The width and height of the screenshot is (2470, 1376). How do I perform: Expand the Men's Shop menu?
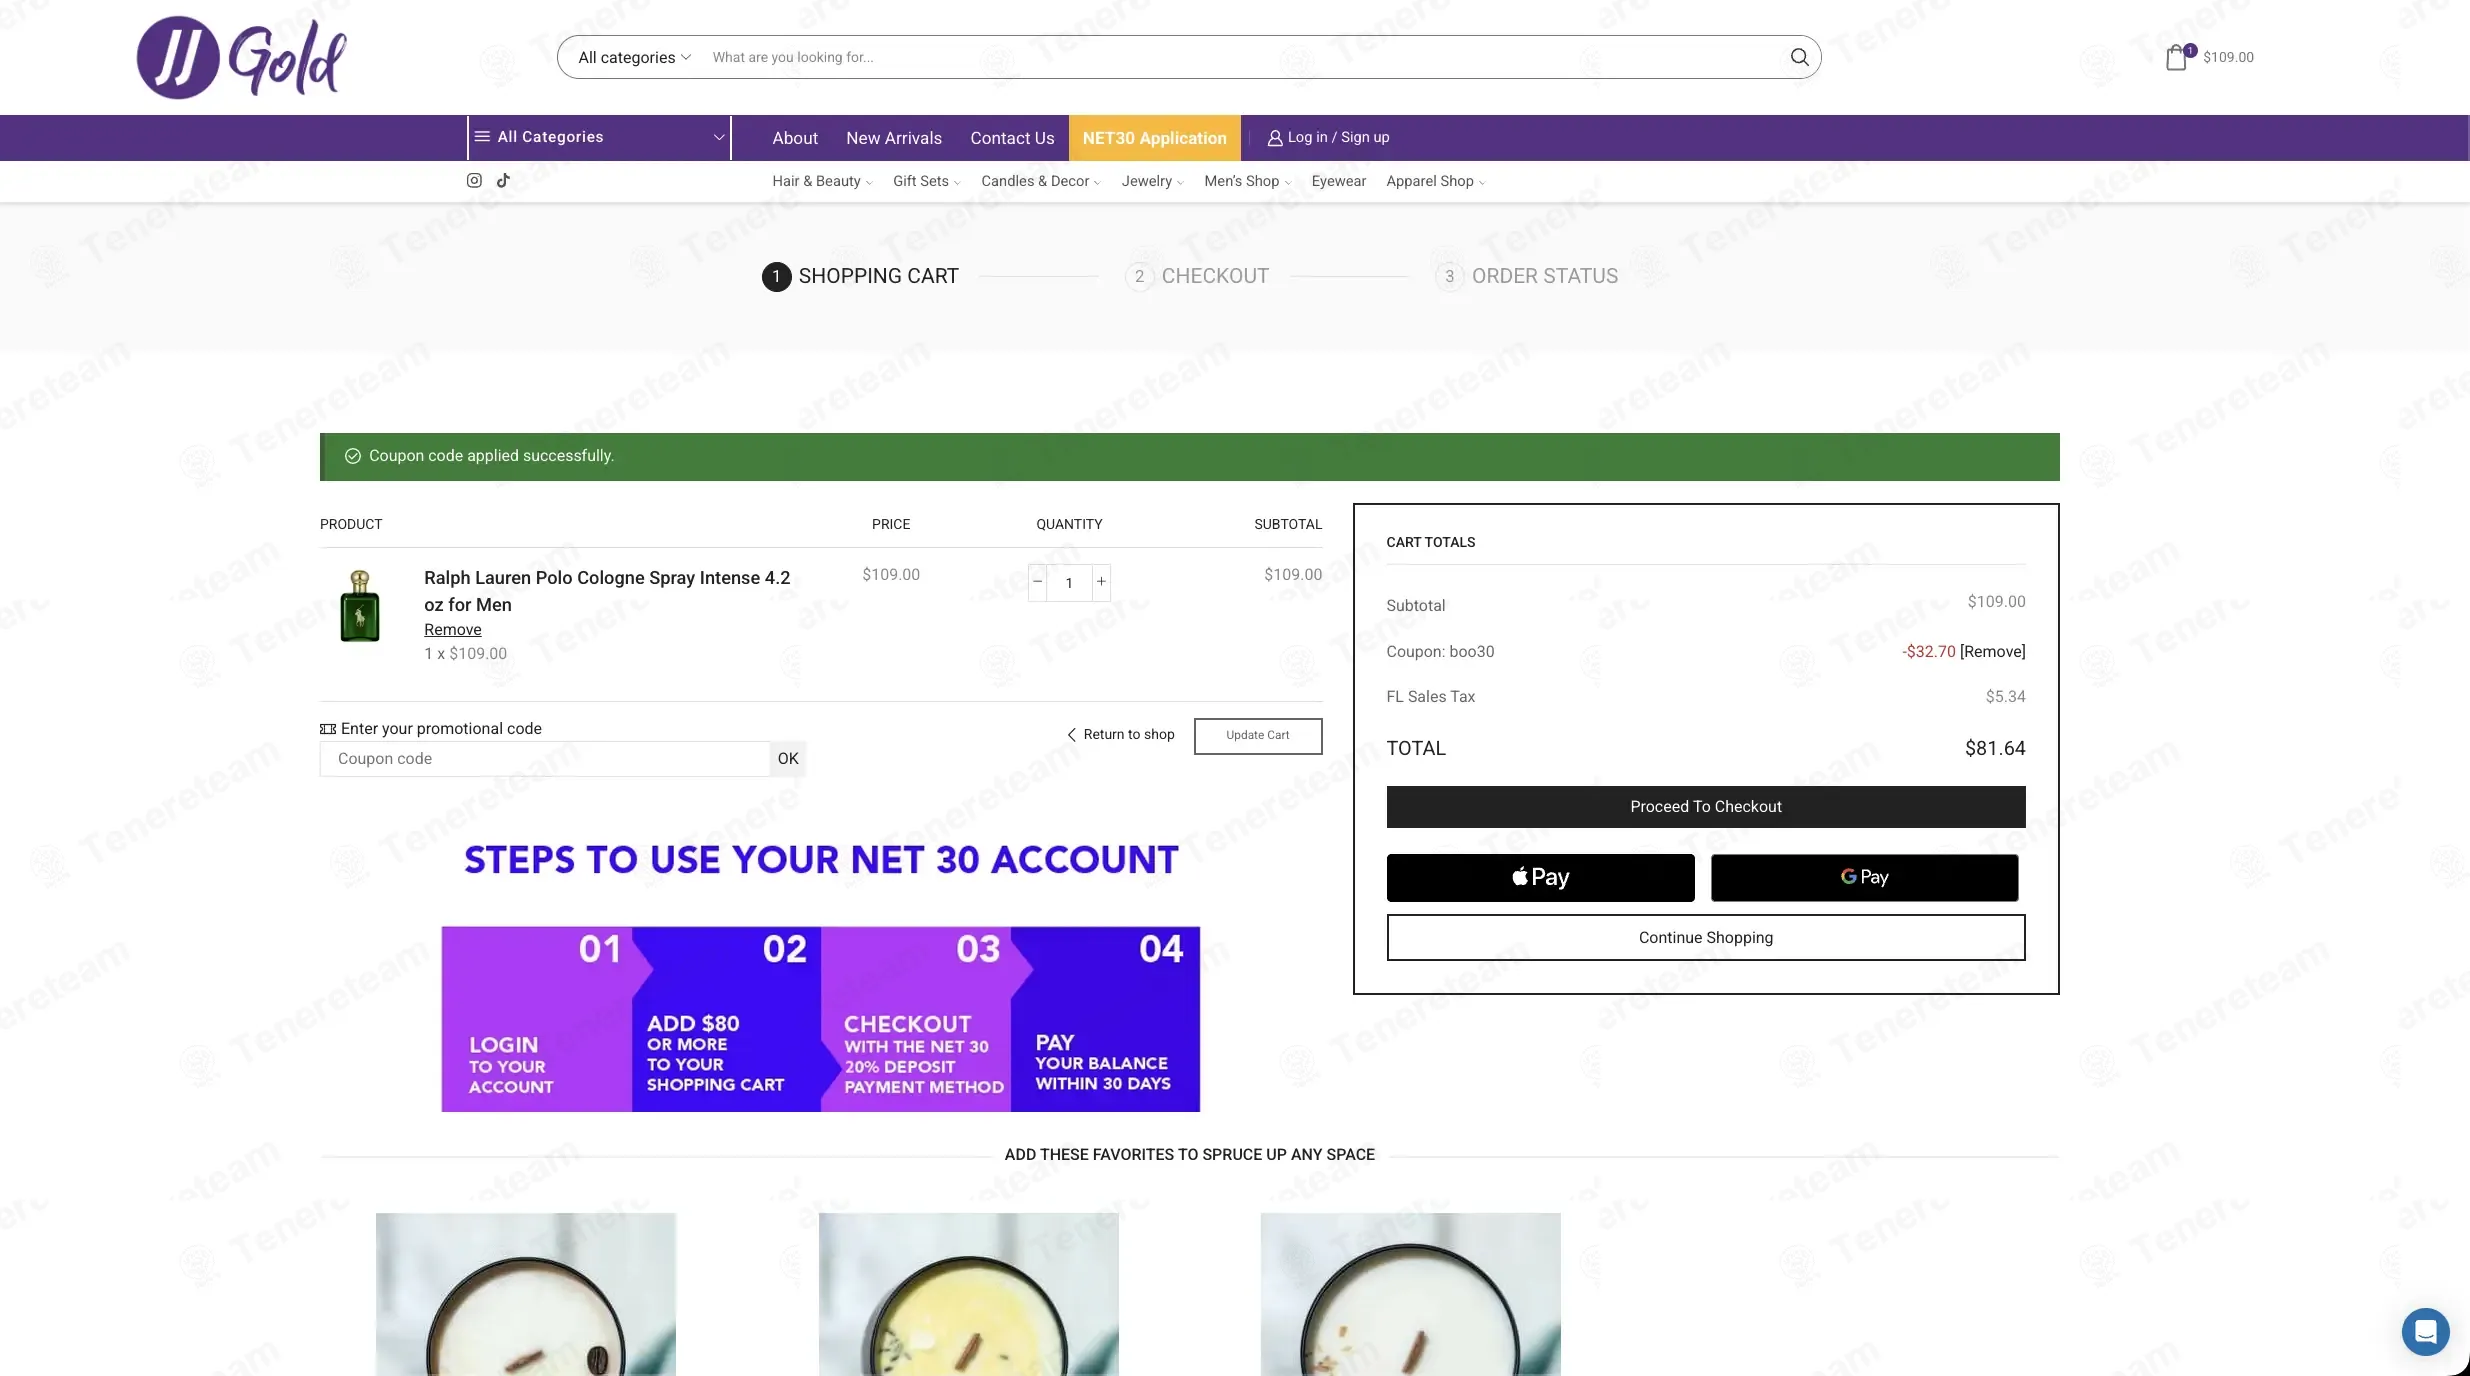[1247, 181]
